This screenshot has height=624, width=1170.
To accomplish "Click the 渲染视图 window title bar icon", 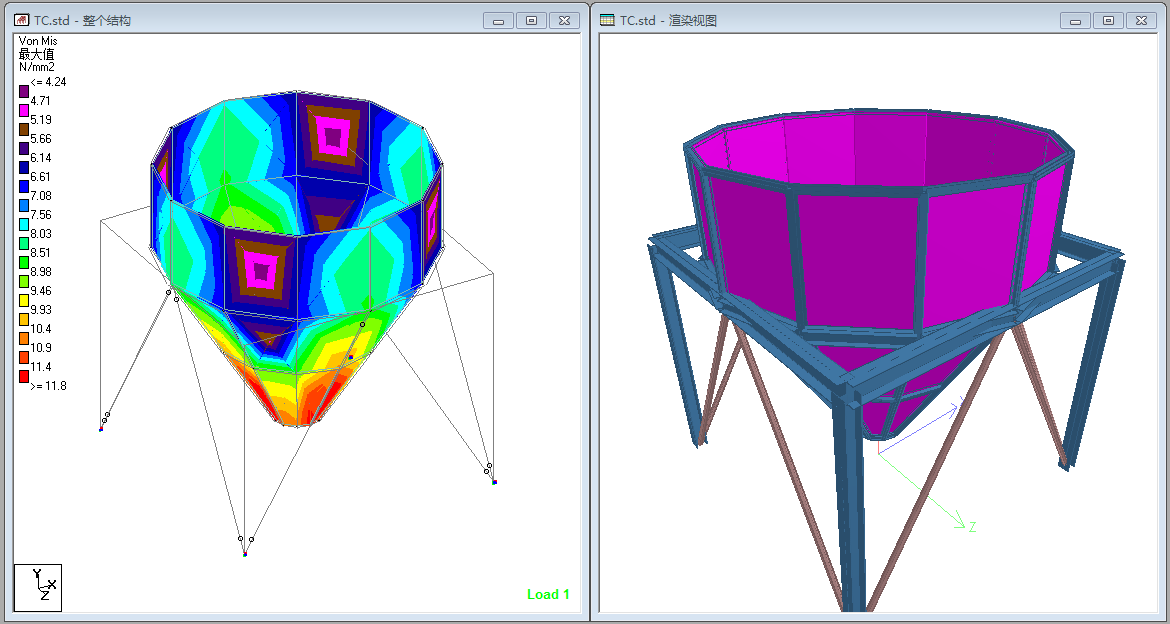I will tap(607, 20).
